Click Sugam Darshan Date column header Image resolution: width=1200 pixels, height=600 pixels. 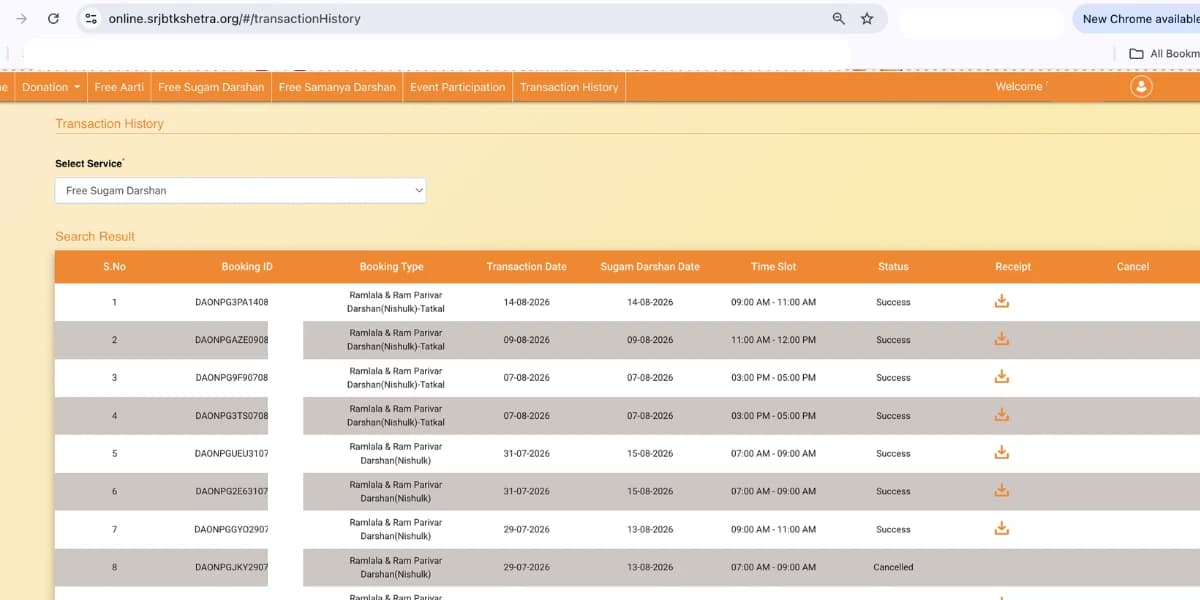click(x=650, y=267)
